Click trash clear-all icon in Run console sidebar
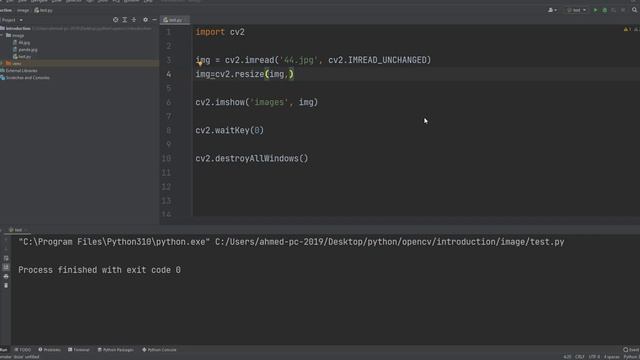This screenshot has height=360, width=640. (6, 285)
